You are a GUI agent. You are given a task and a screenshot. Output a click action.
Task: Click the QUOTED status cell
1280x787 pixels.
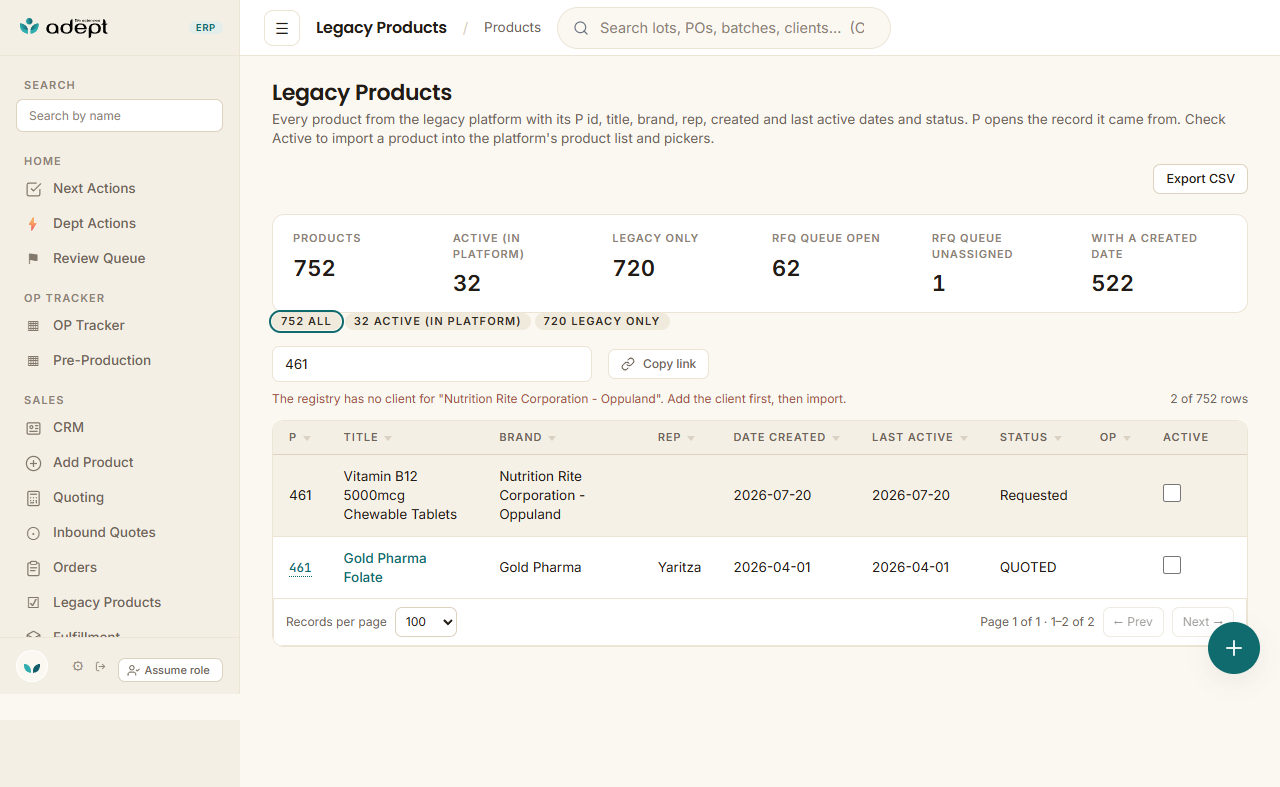click(x=1028, y=568)
